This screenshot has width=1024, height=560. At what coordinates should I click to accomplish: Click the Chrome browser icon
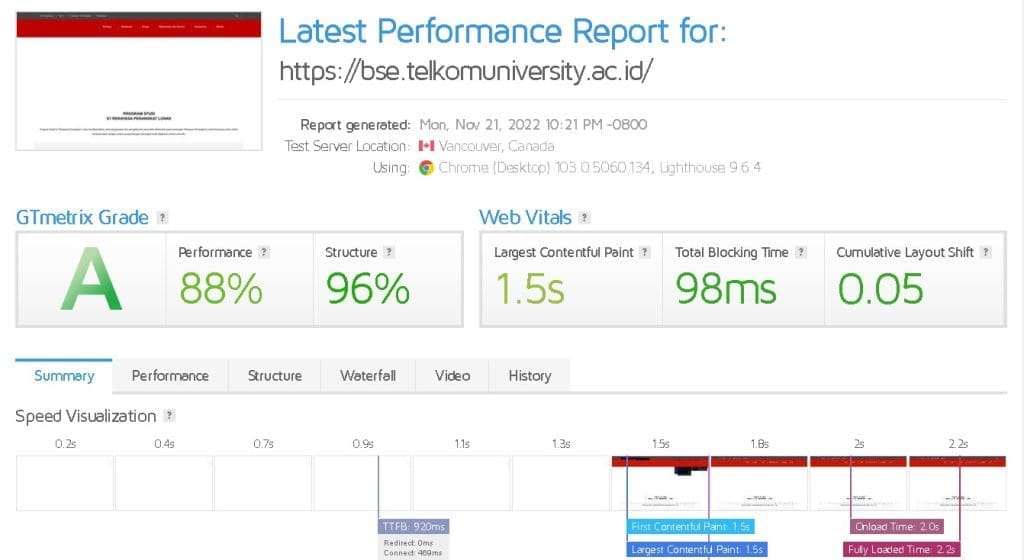coord(426,168)
